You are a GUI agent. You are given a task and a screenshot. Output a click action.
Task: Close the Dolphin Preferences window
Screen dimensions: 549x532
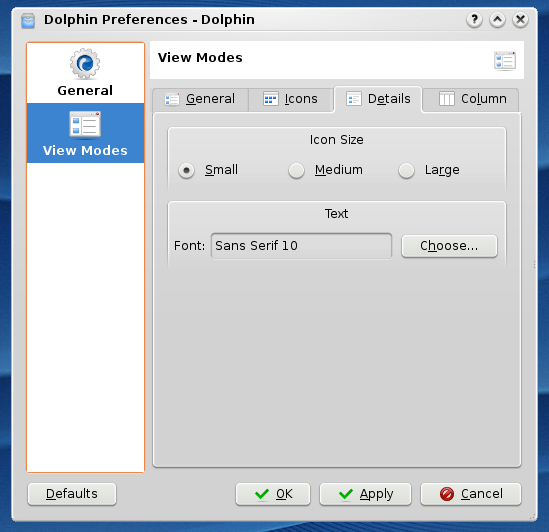520,20
